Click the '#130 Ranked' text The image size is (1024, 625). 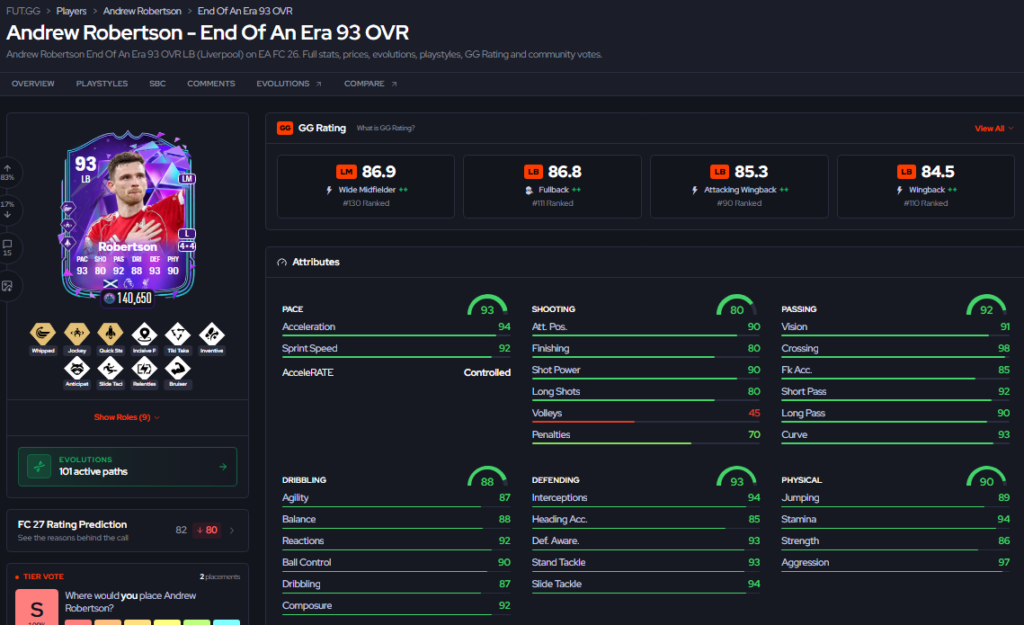(366, 203)
